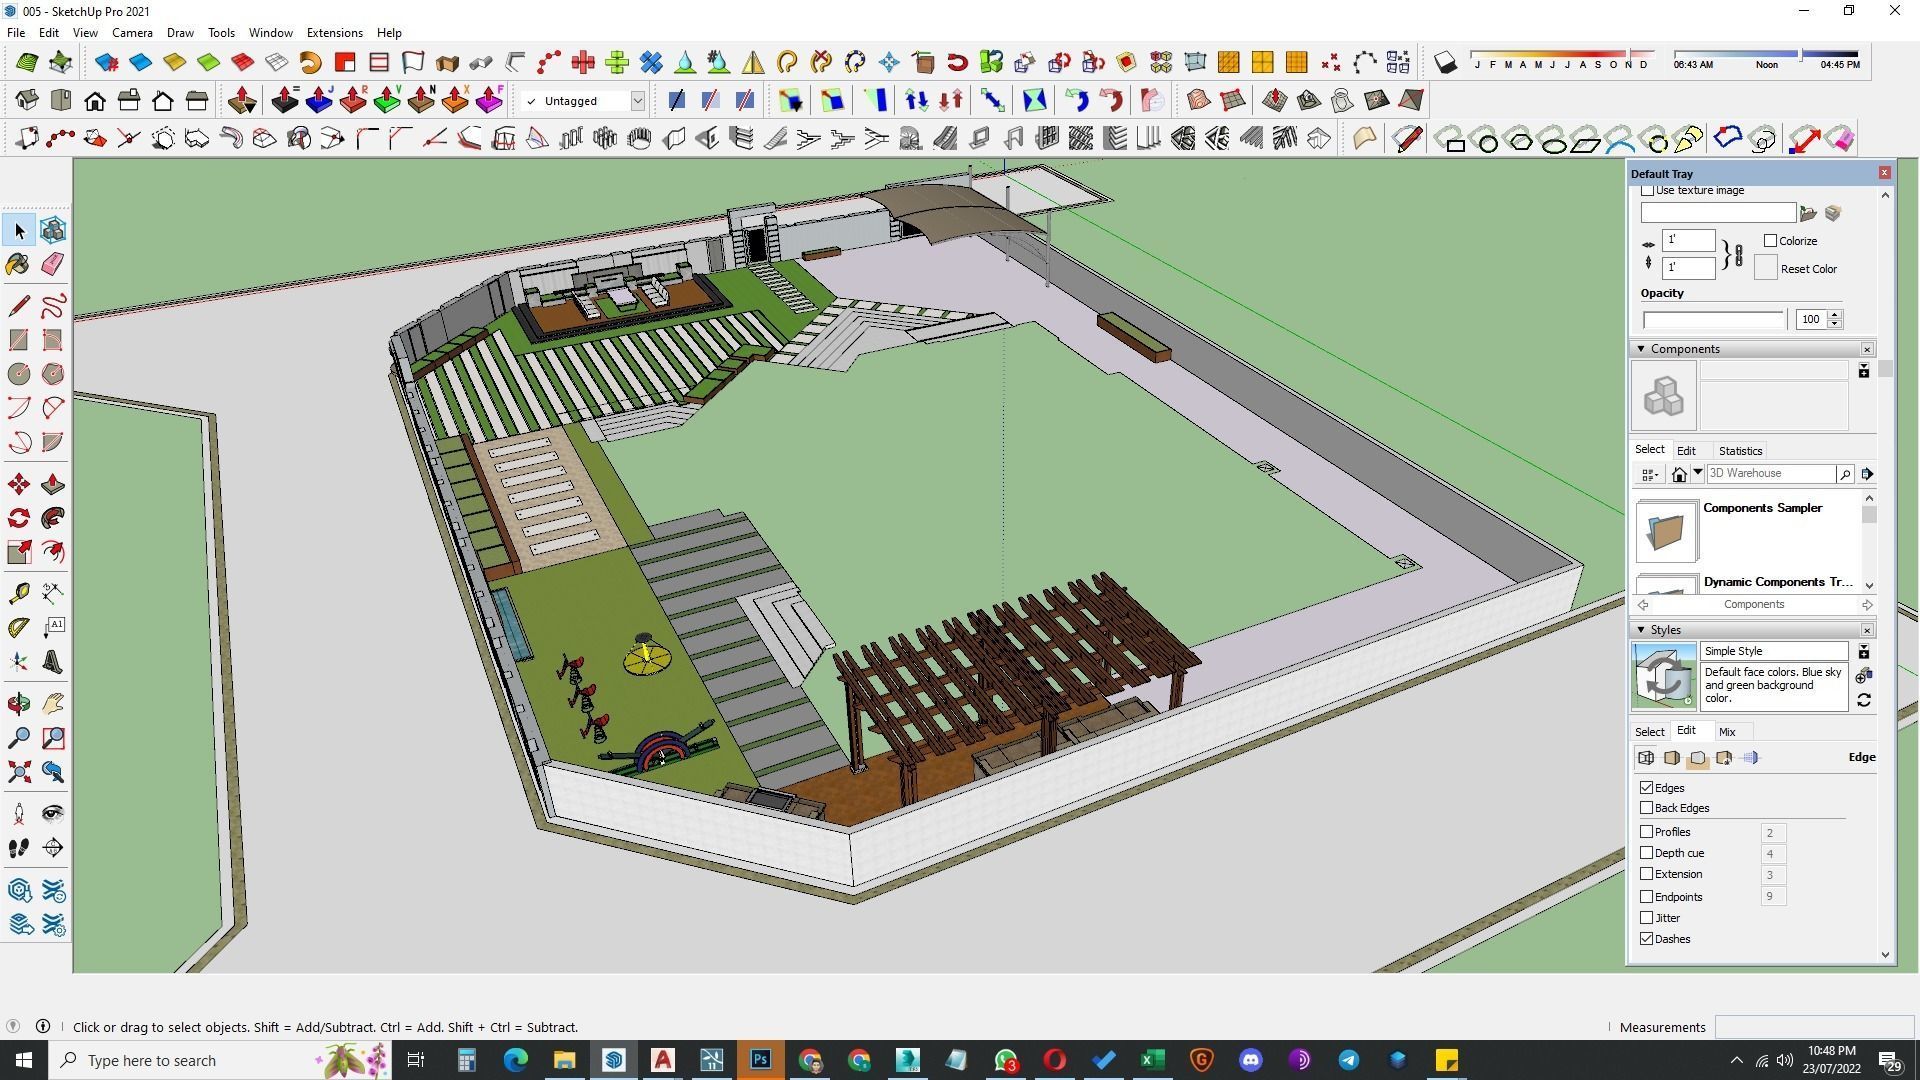1920x1080 pixels.
Task: Activate the Move tool
Action: tap(19, 485)
